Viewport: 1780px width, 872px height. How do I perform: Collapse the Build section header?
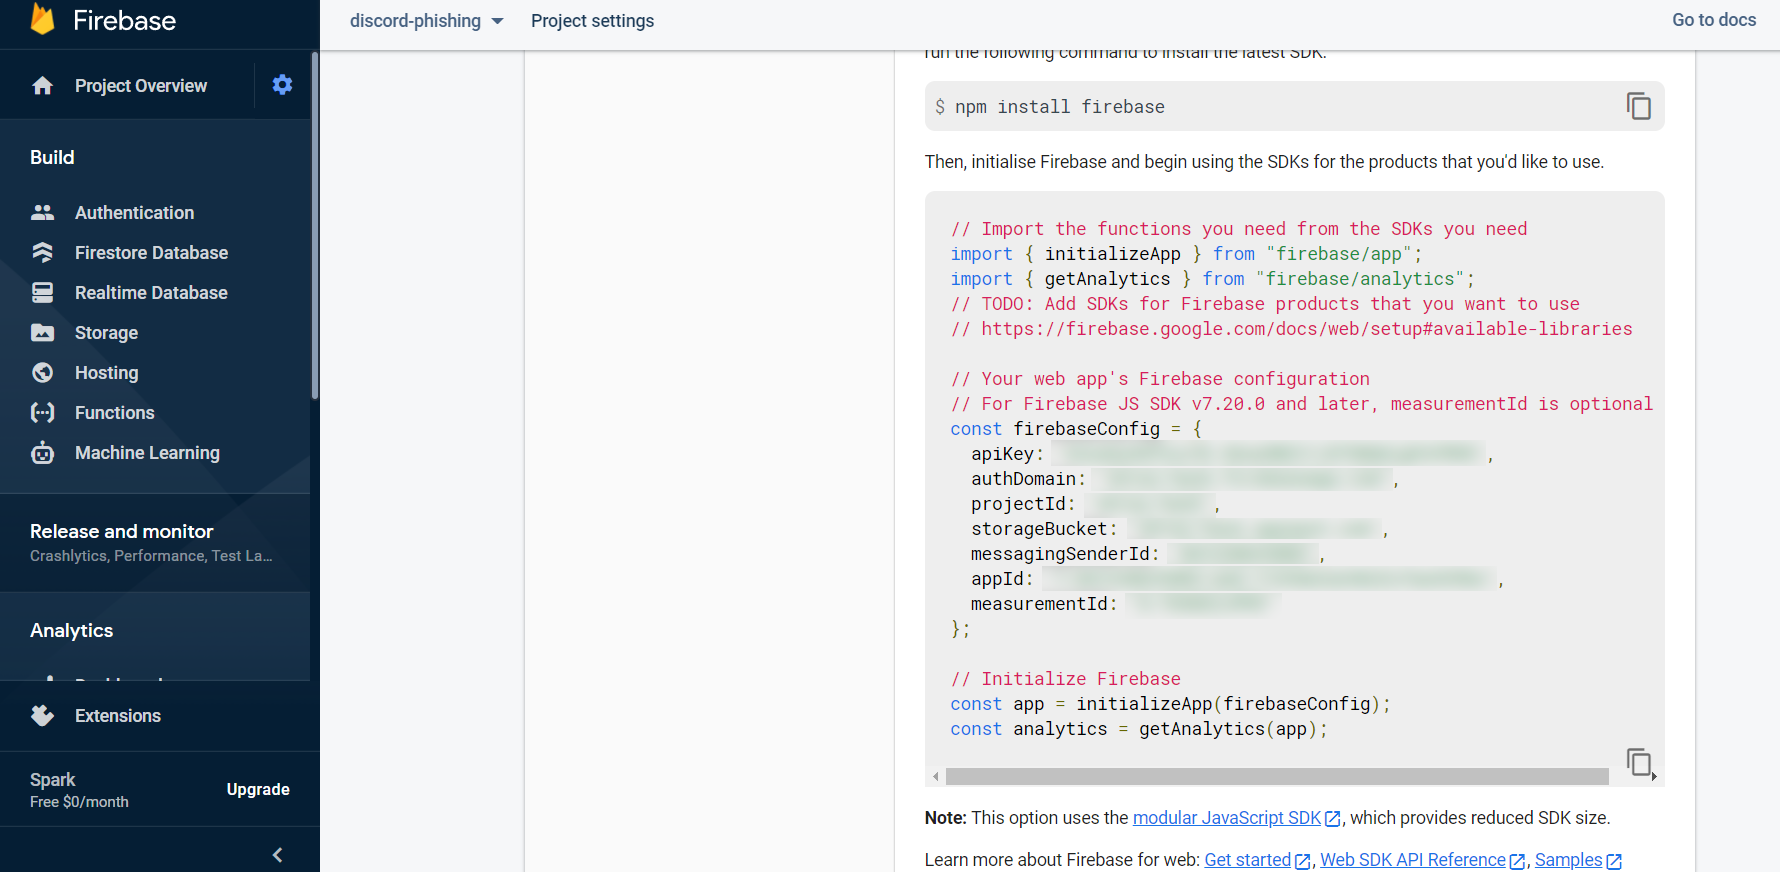pos(52,157)
